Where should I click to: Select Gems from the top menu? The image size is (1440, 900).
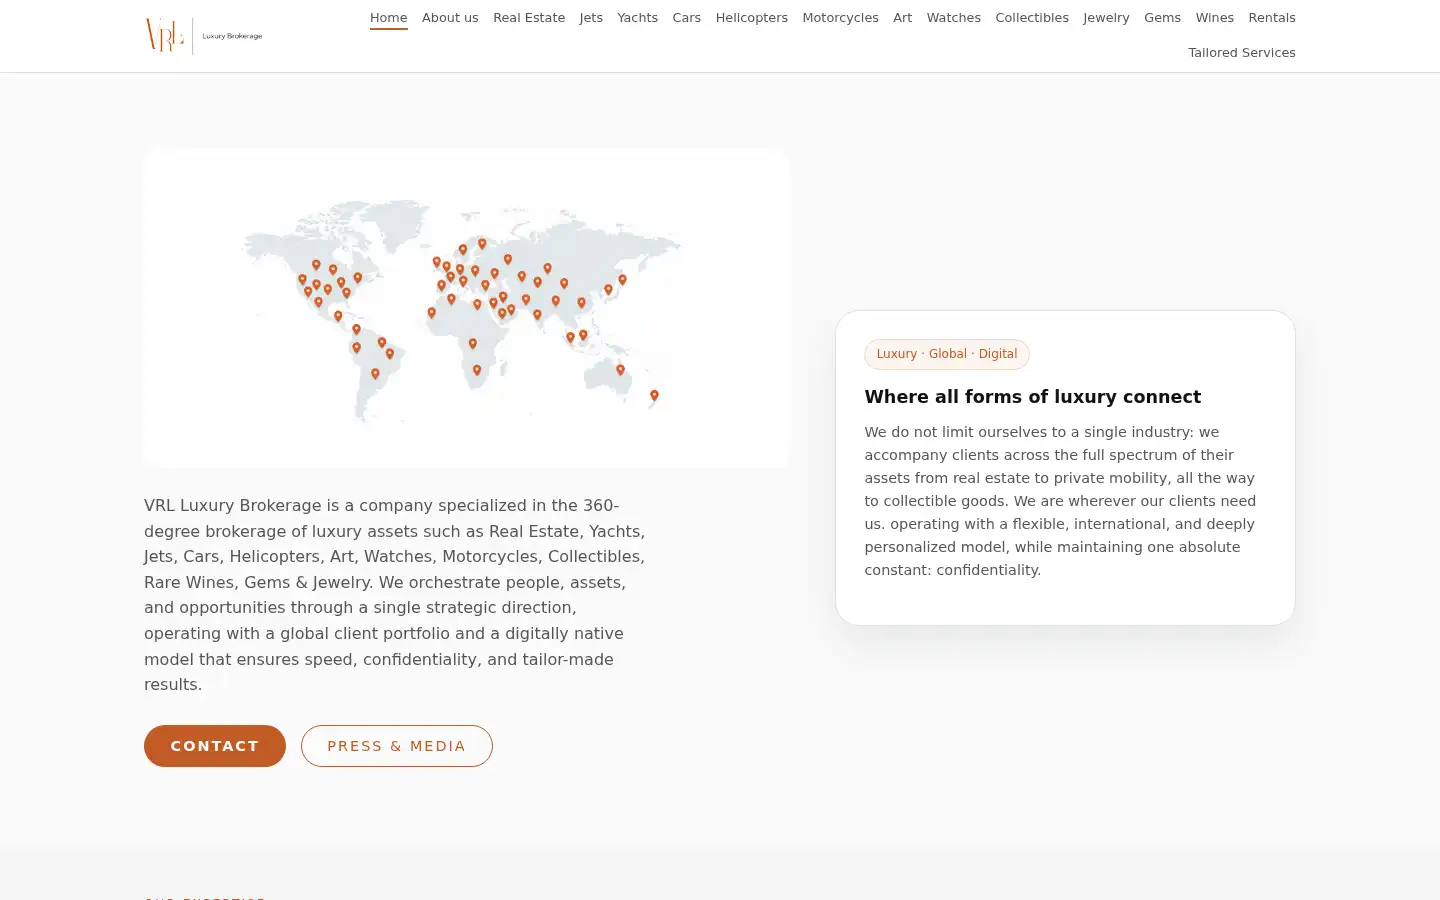[x=1162, y=18]
